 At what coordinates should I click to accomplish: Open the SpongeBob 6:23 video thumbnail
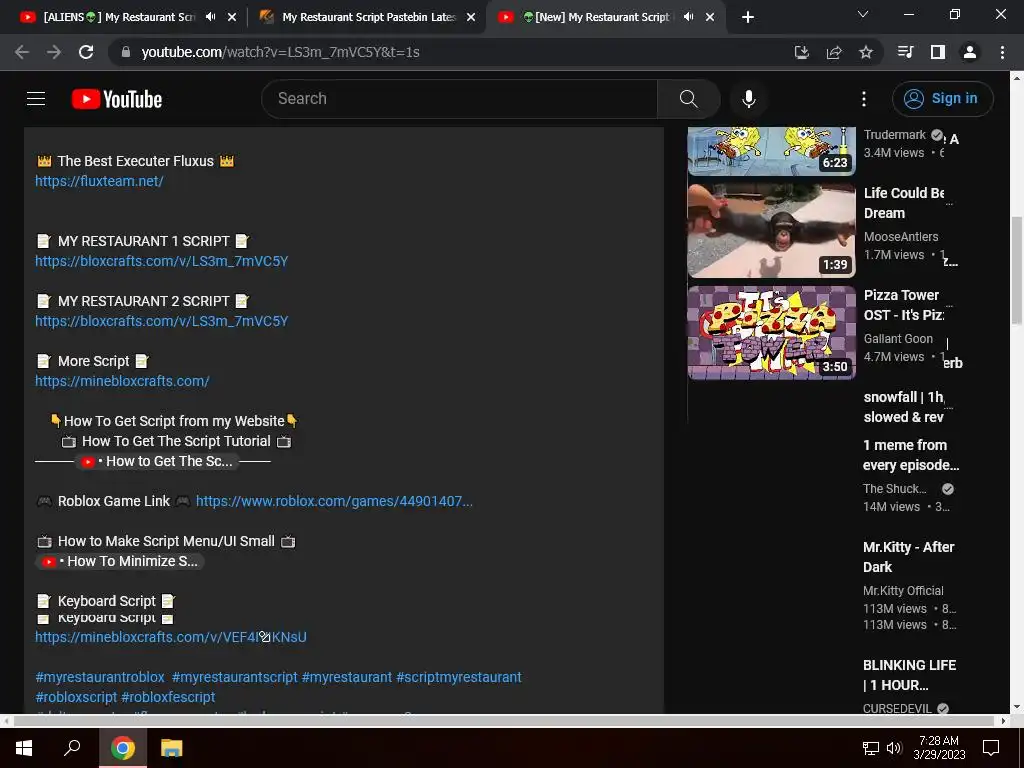[x=771, y=151]
